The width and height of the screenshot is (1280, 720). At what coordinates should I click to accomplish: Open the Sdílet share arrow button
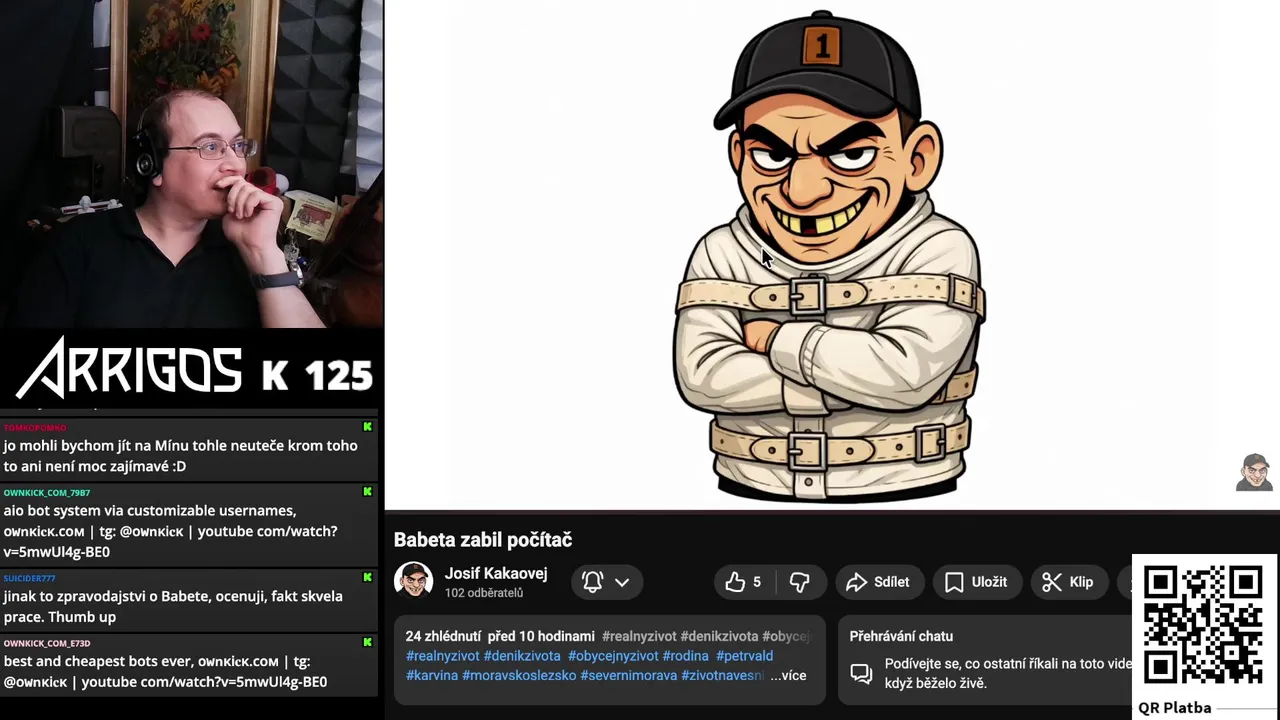[877, 582]
